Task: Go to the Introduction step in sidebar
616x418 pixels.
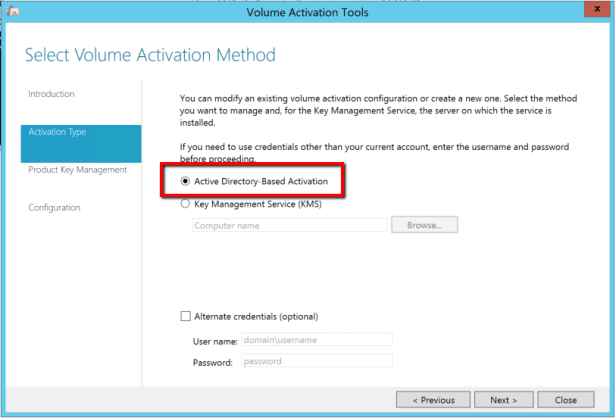Action: 51,94
